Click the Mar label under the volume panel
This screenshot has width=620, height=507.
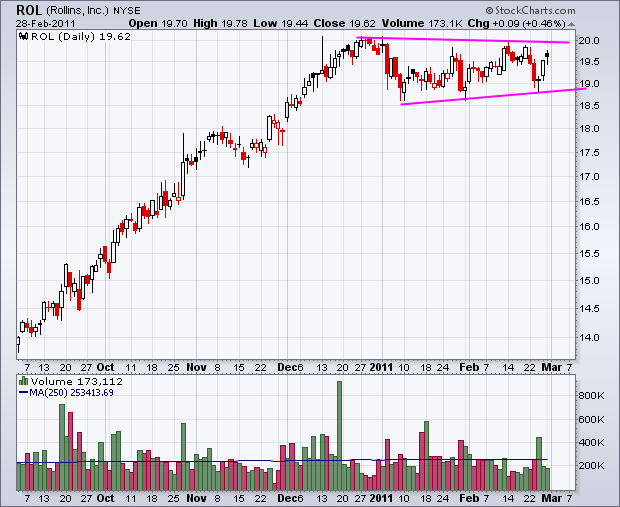[x=552, y=498]
